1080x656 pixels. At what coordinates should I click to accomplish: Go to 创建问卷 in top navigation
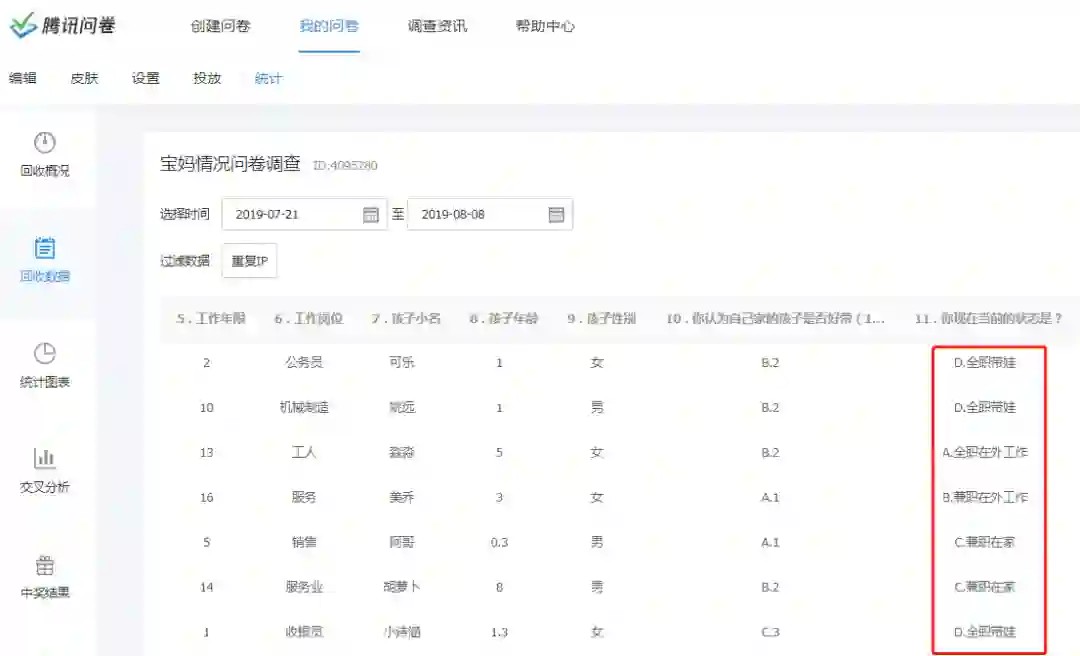point(220,26)
